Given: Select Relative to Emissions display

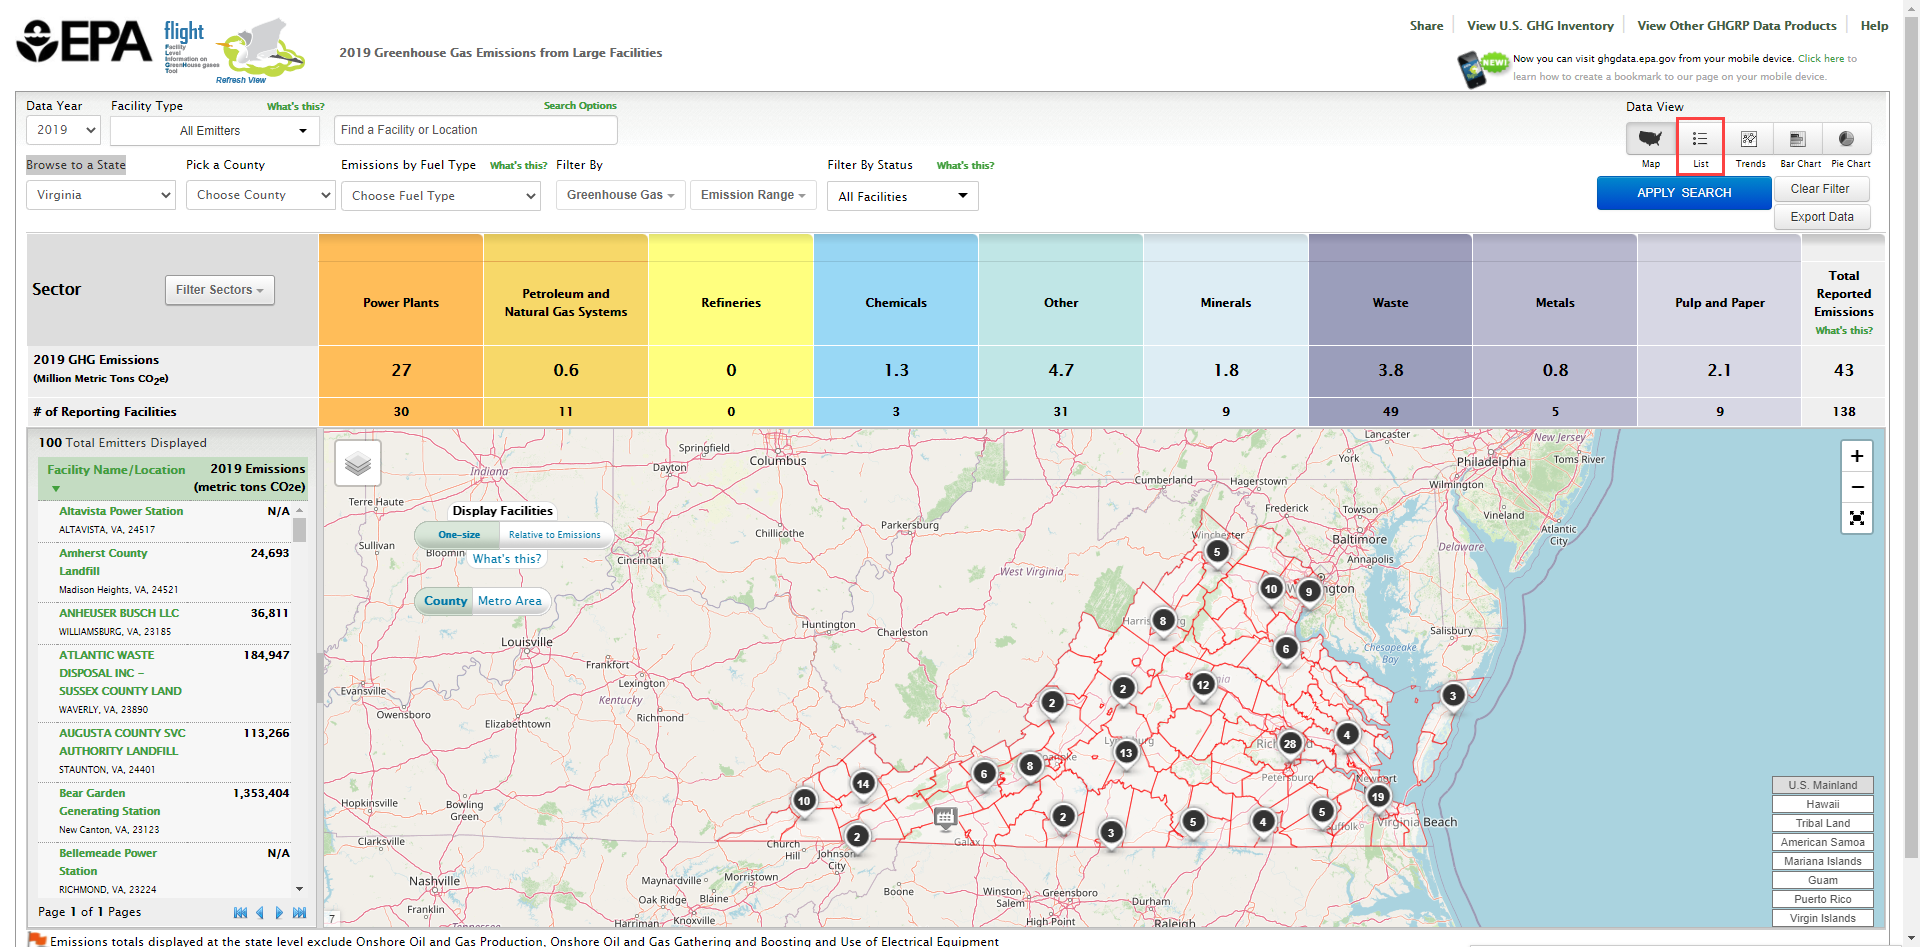Looking at the screenshot, I should click(x=555, y=535).
